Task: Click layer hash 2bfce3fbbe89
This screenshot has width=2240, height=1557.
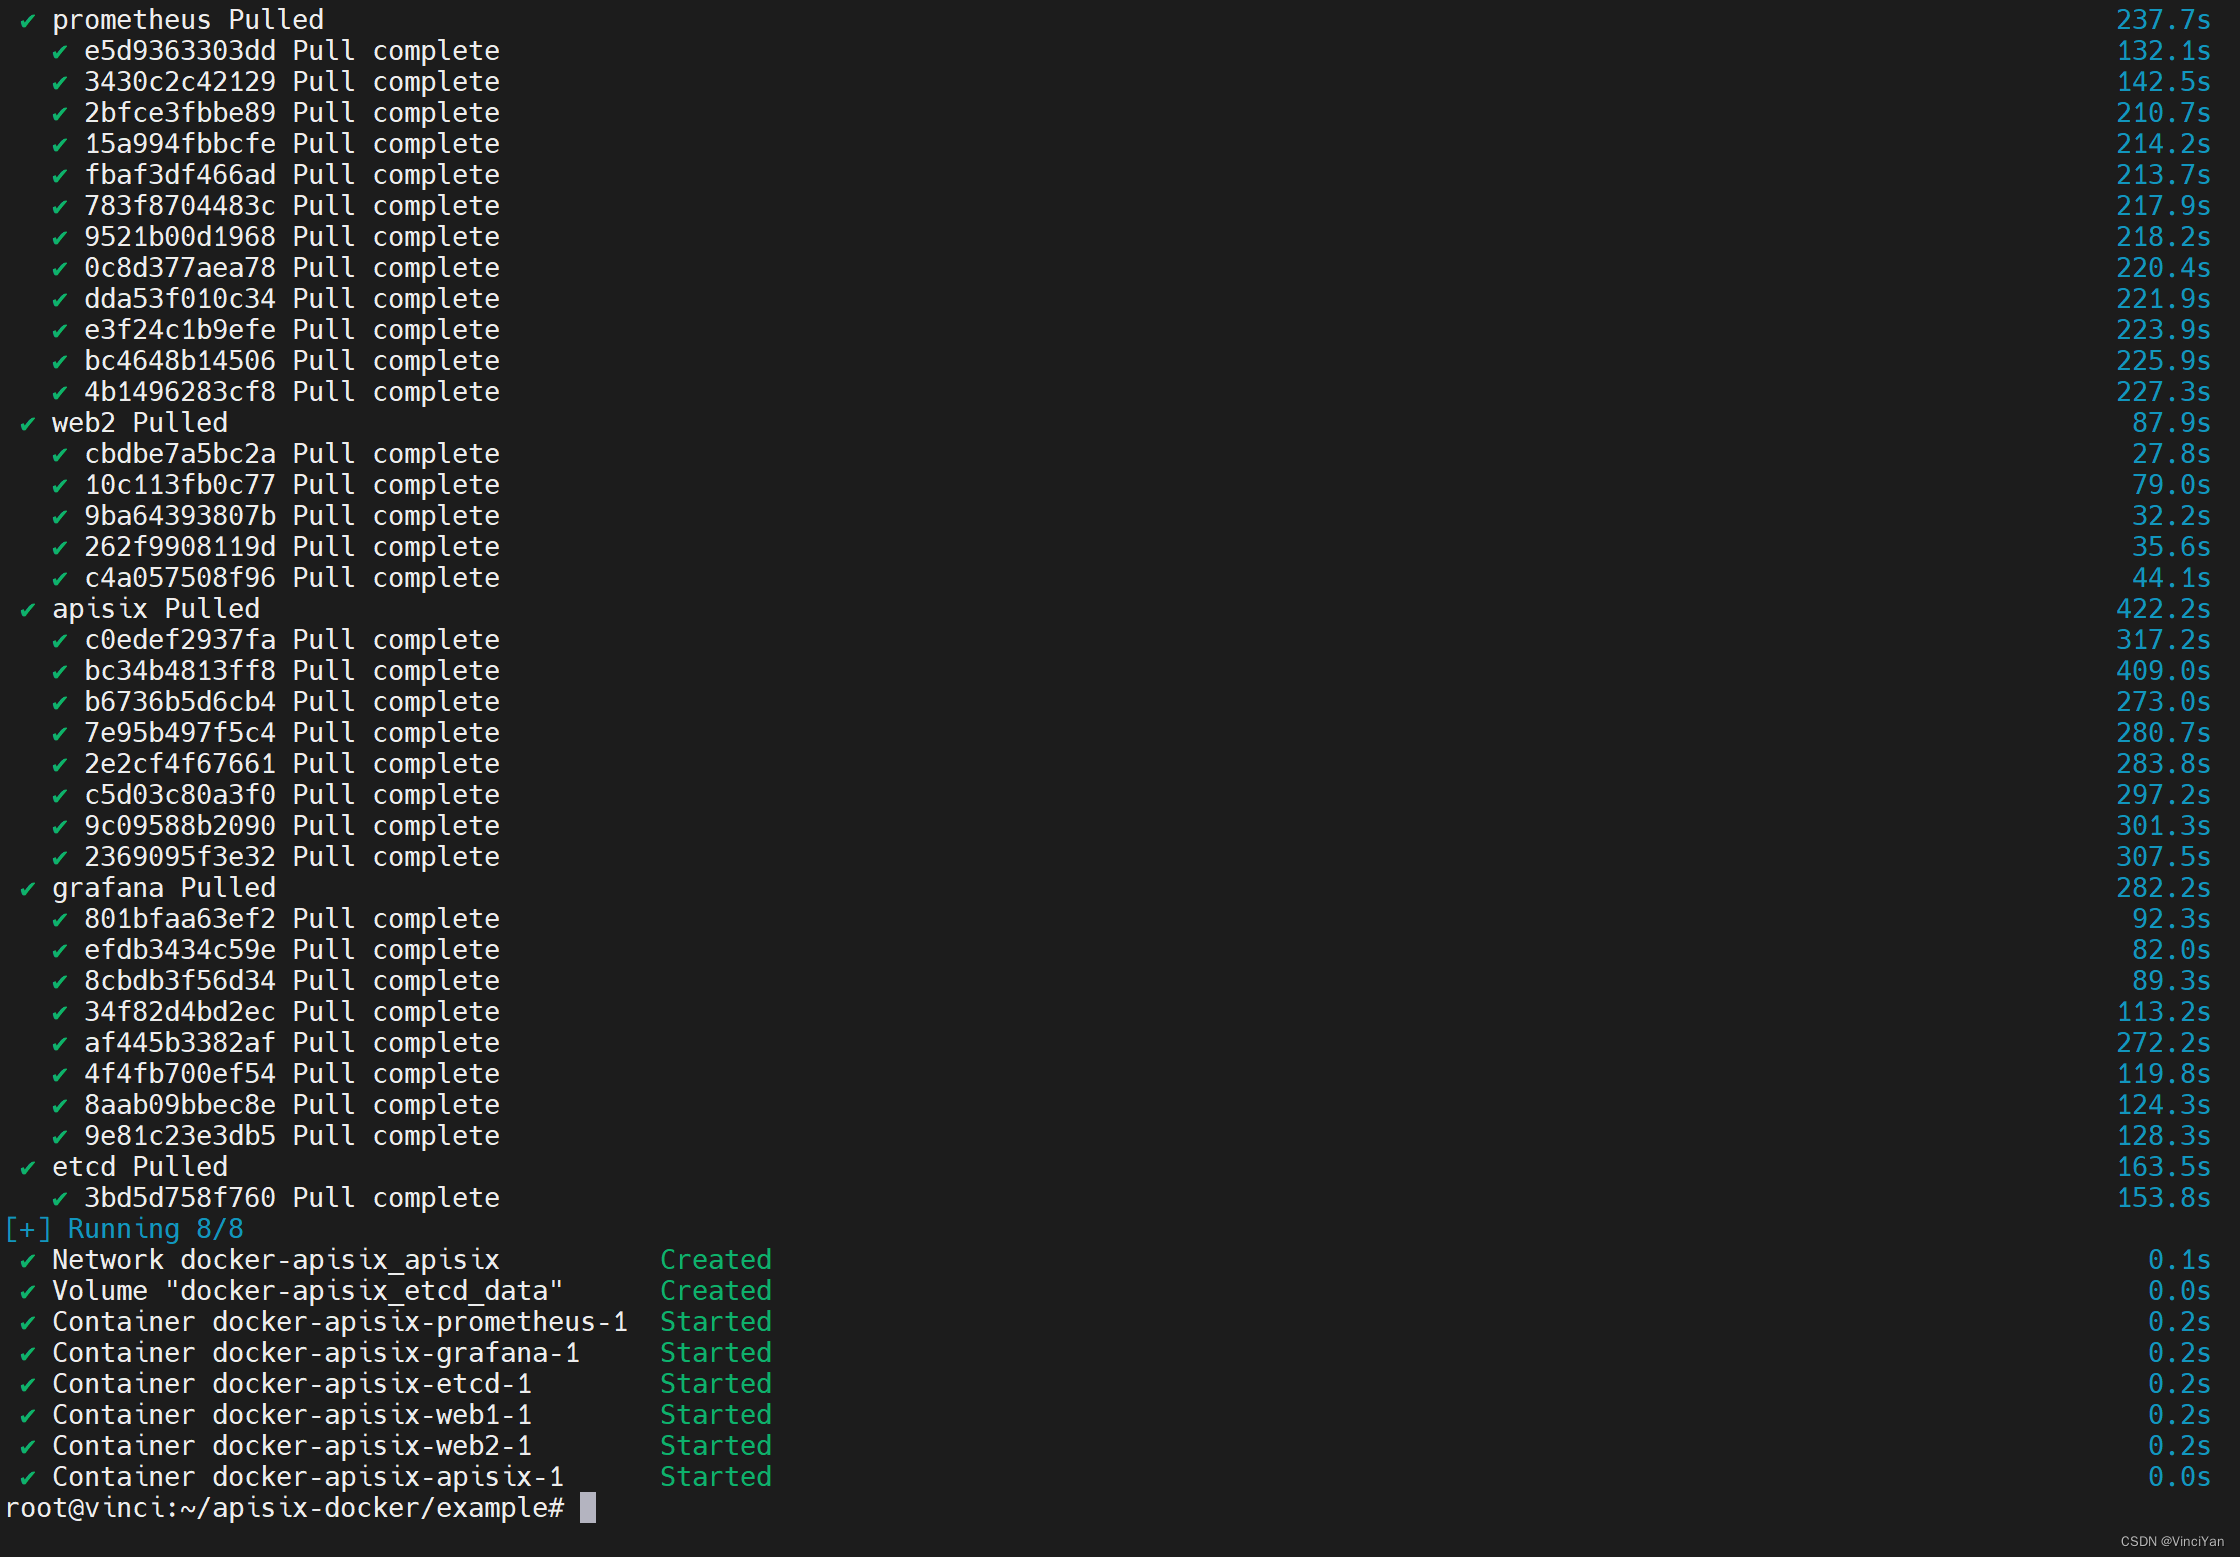Action: point(180,113)
